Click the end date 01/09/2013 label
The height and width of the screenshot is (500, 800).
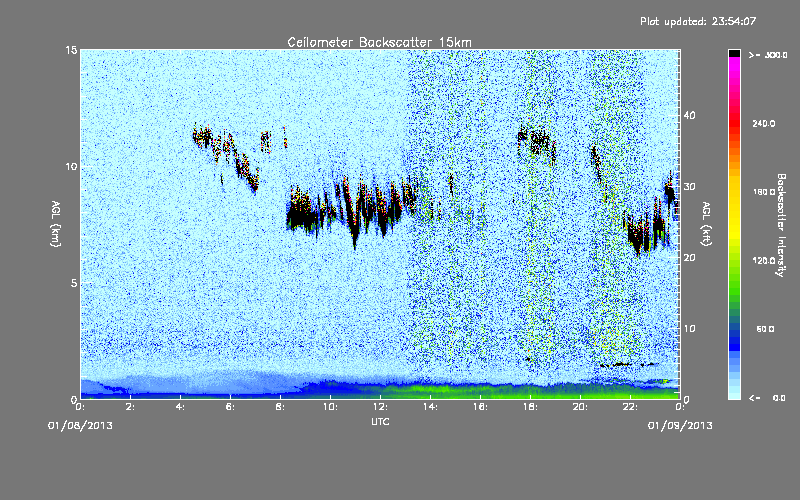point(680,426)
